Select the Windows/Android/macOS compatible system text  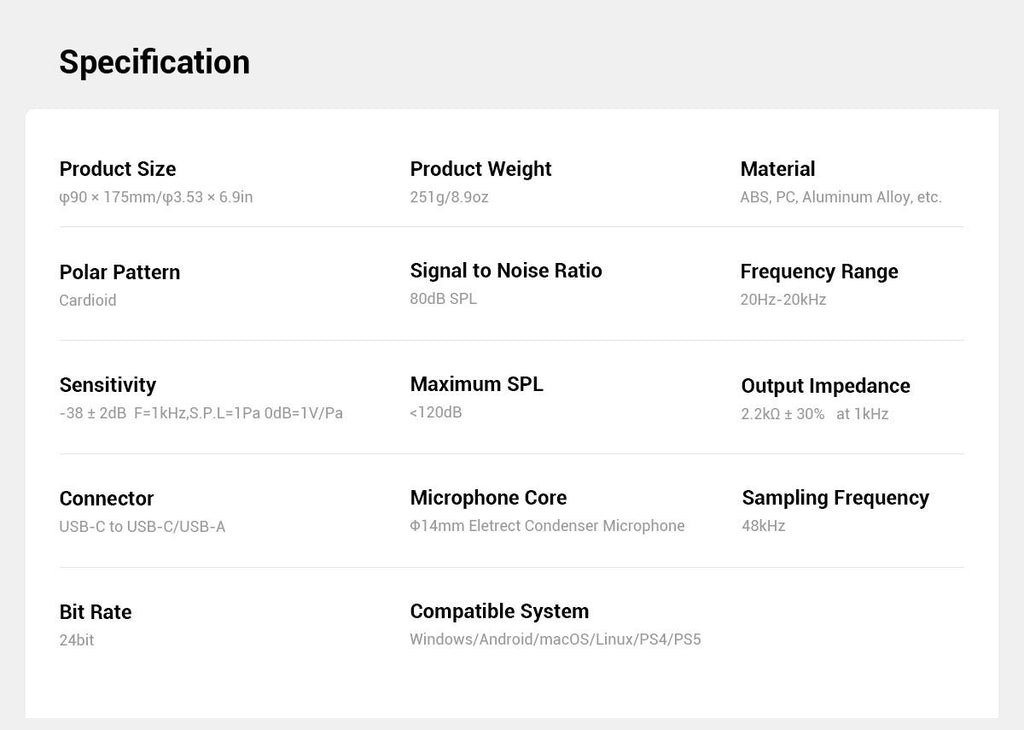[556, 639]
